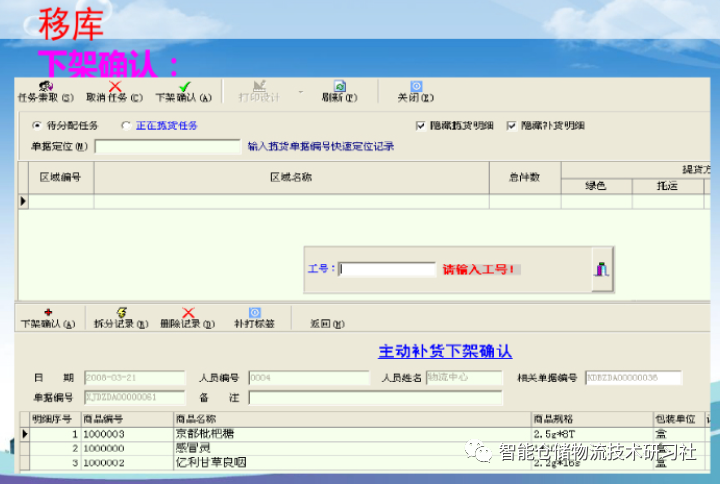Viewport: 720px width, 484px height.
Task: Click the 商品规格 column header
Action: coord(593,419)
